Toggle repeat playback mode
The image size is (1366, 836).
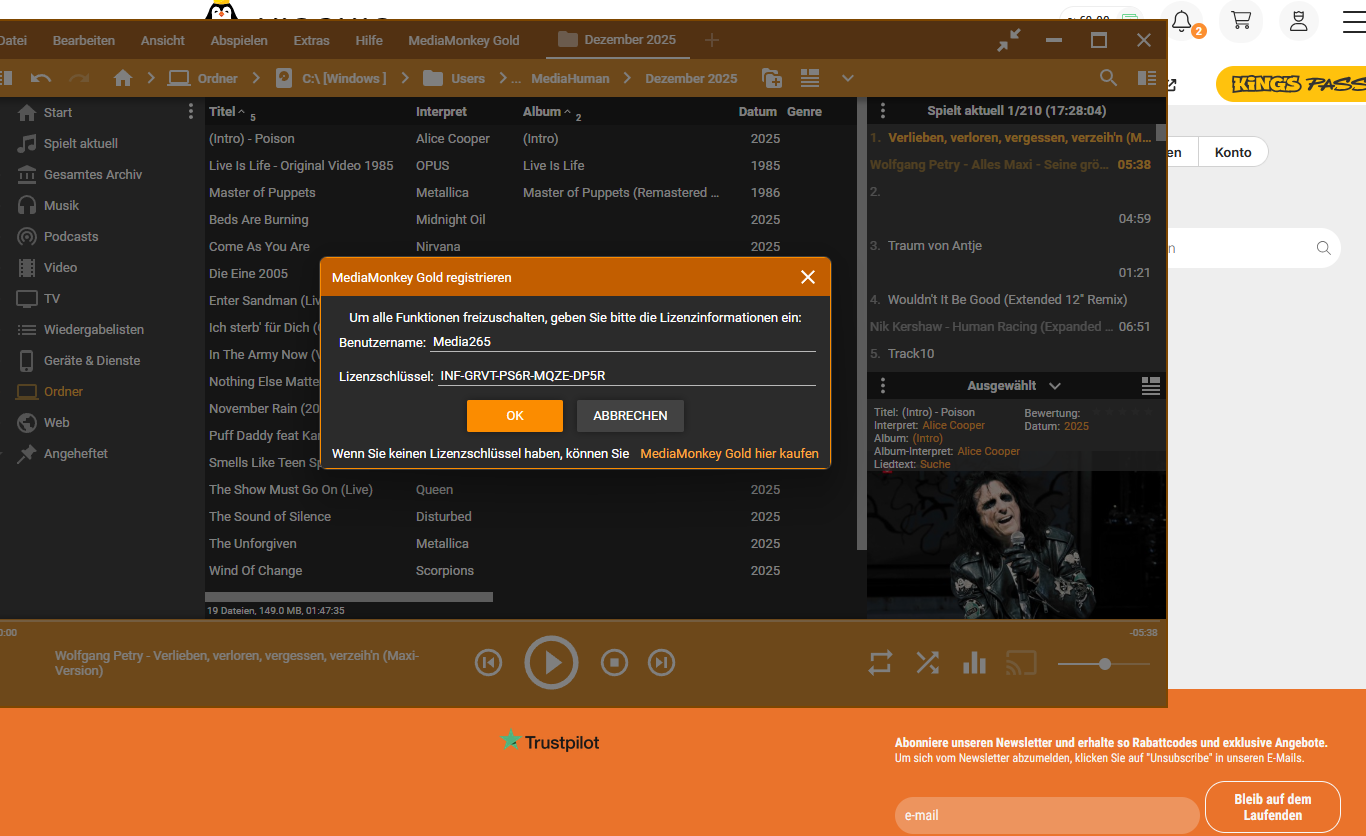880,662
